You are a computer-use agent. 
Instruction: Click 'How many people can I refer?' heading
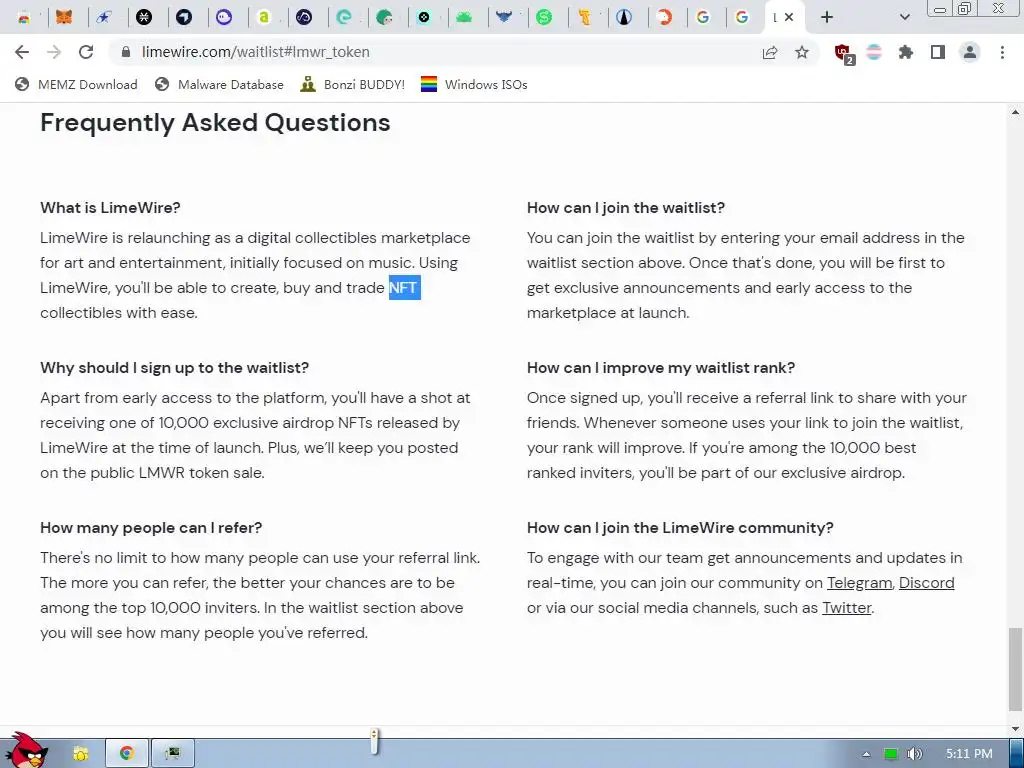click(151, 528)
